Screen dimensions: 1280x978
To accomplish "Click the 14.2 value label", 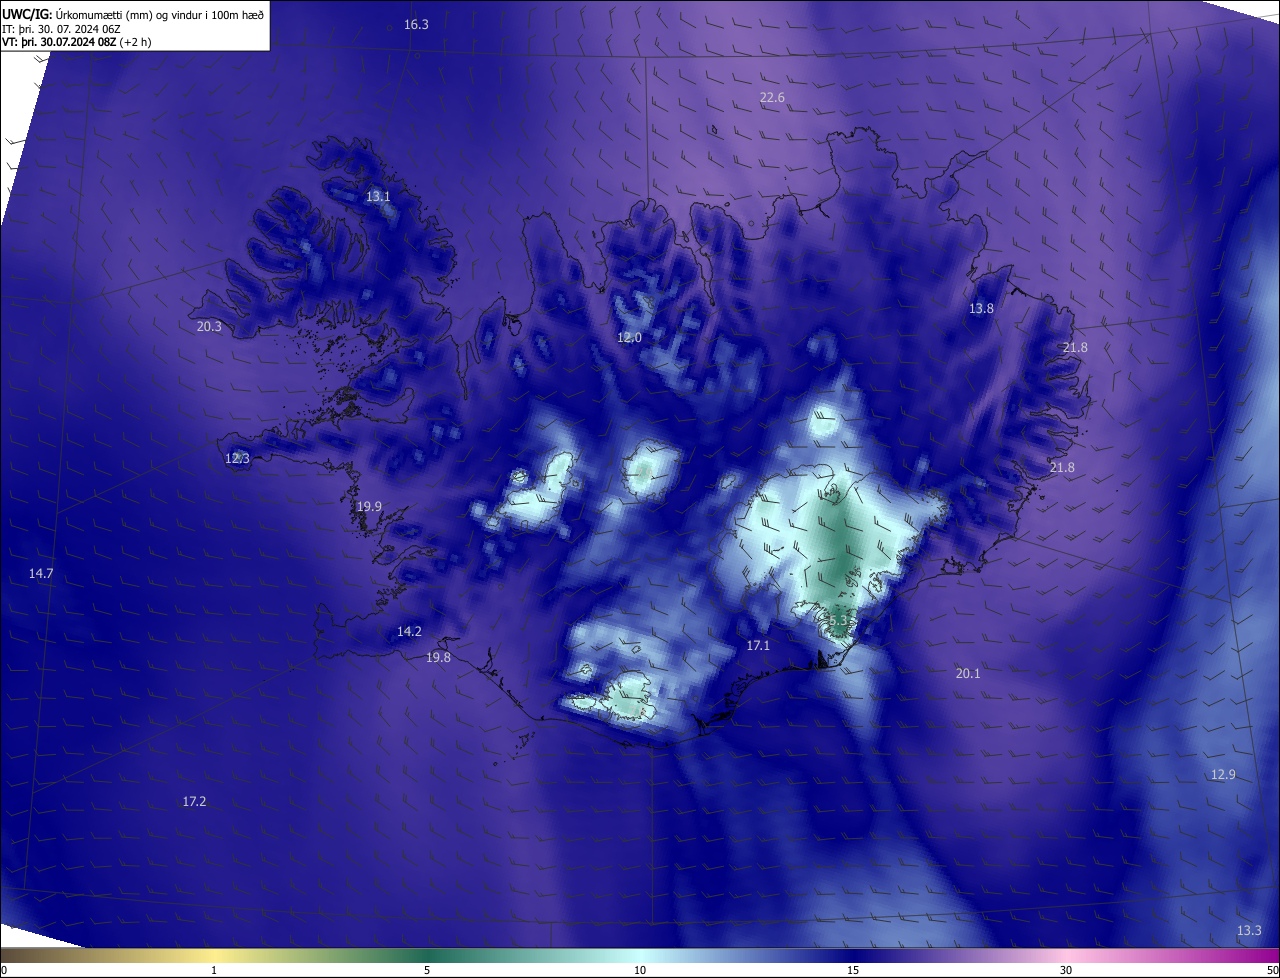I will [x=409, y=631].
